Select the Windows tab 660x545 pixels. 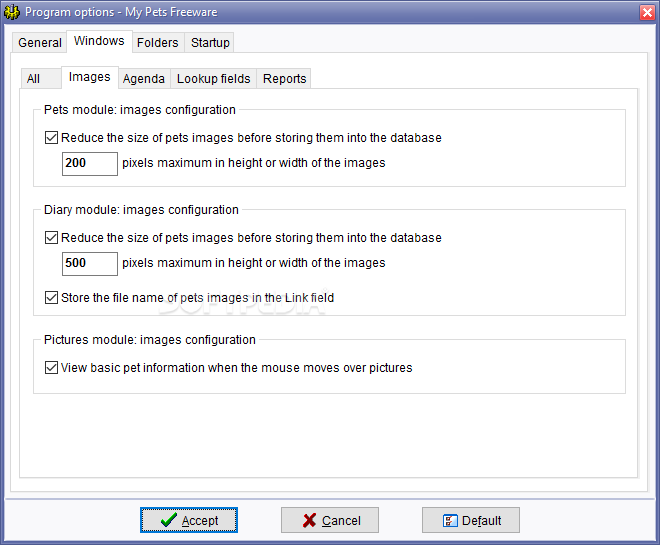(99, 41)
